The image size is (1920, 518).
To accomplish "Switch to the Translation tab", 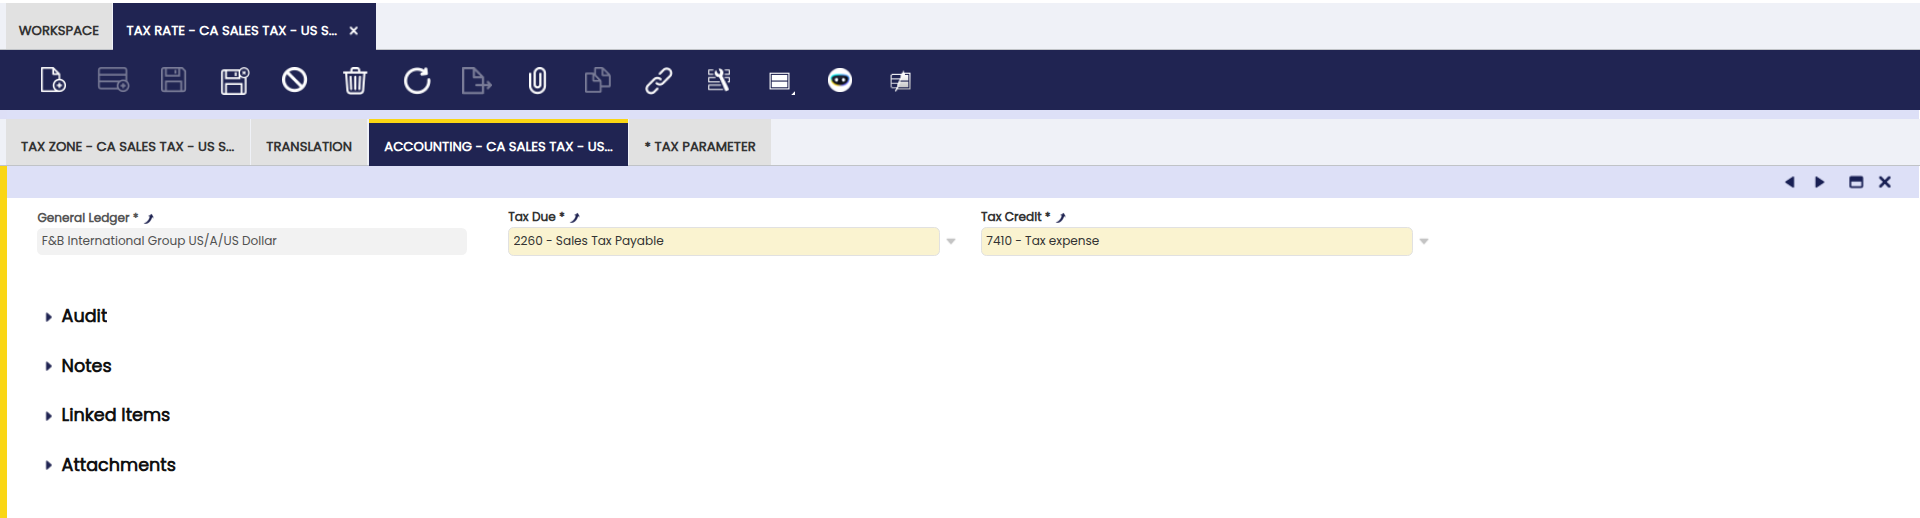I will click(308, 146).
